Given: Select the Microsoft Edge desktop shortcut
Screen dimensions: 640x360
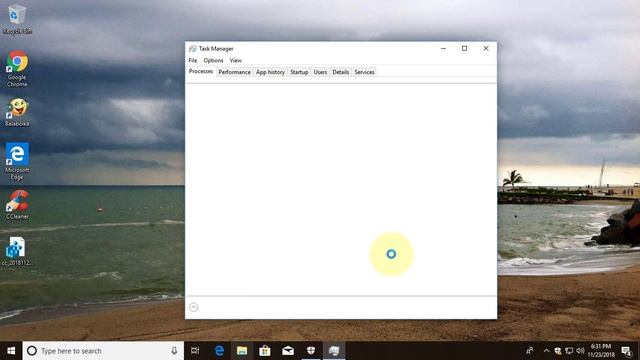Looking at the screenshot, I should (x=17, y=161).
